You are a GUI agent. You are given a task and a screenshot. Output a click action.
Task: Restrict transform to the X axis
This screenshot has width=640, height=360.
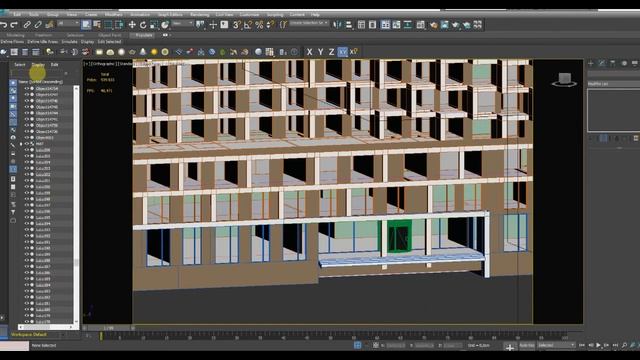coord(309,52)
